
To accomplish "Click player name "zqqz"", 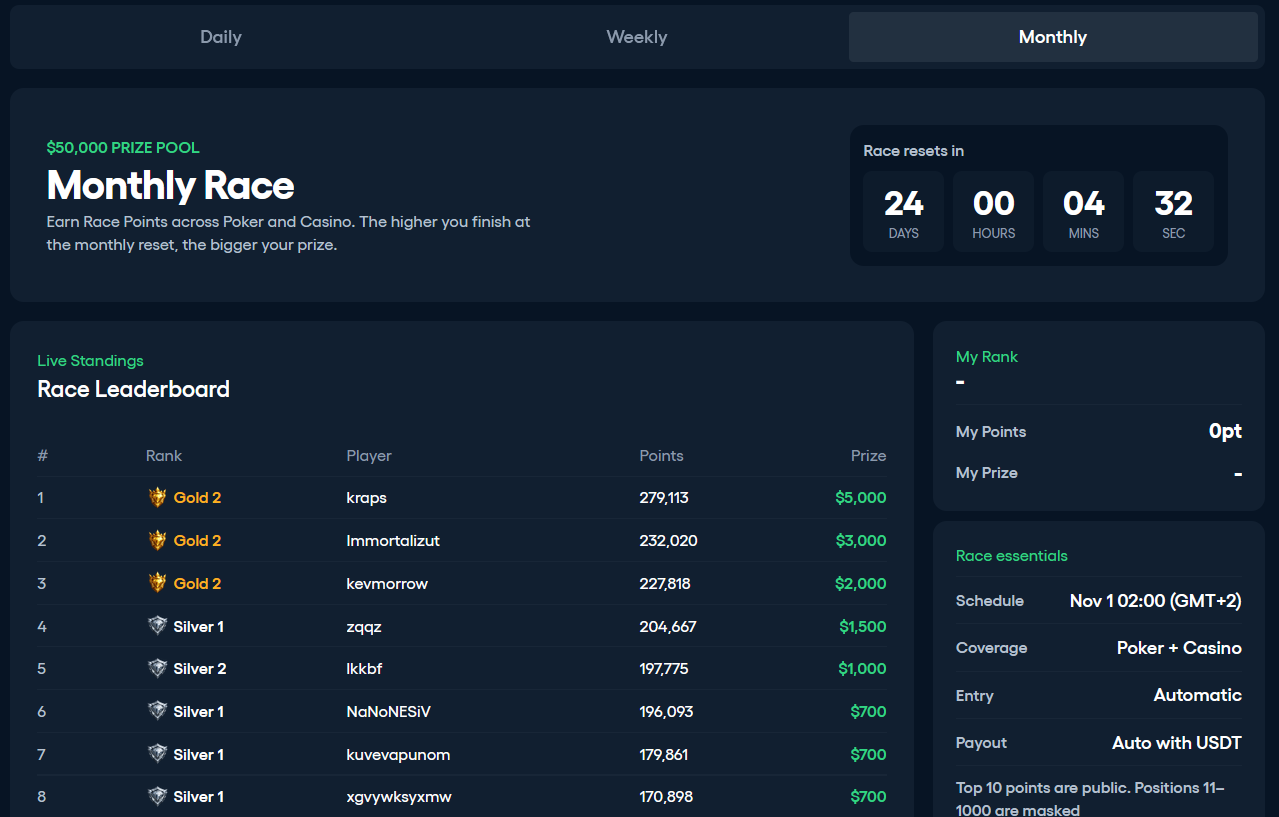I will point(364,627).
